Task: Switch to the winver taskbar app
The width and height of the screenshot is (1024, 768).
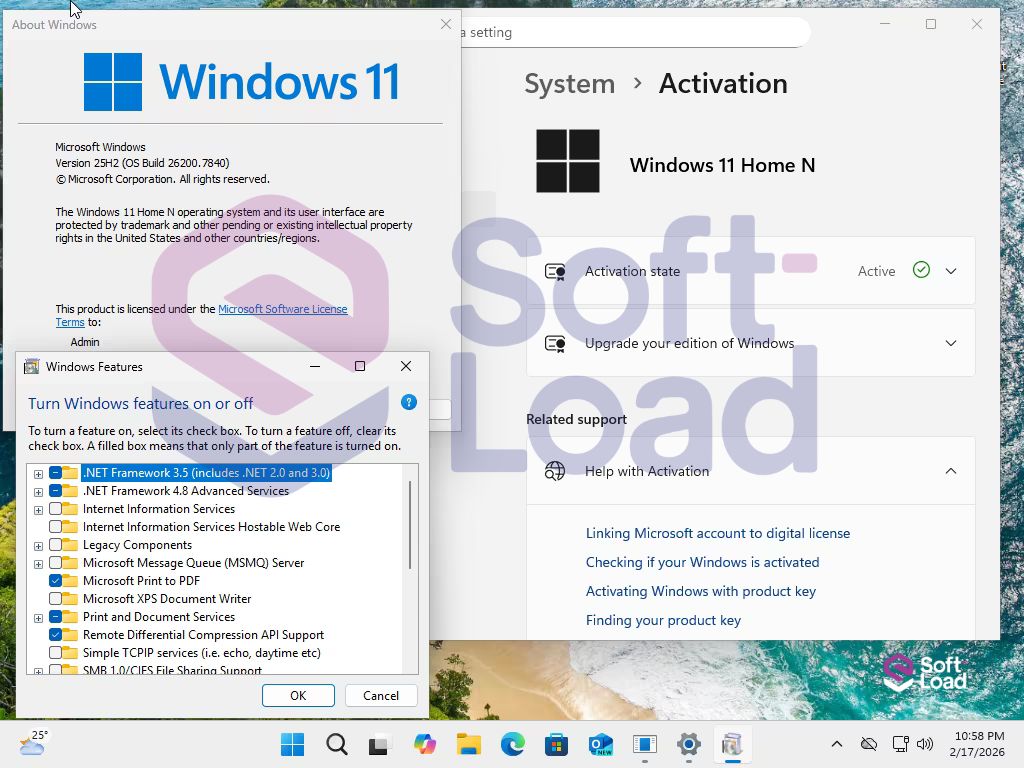Action: coord(645,744)
